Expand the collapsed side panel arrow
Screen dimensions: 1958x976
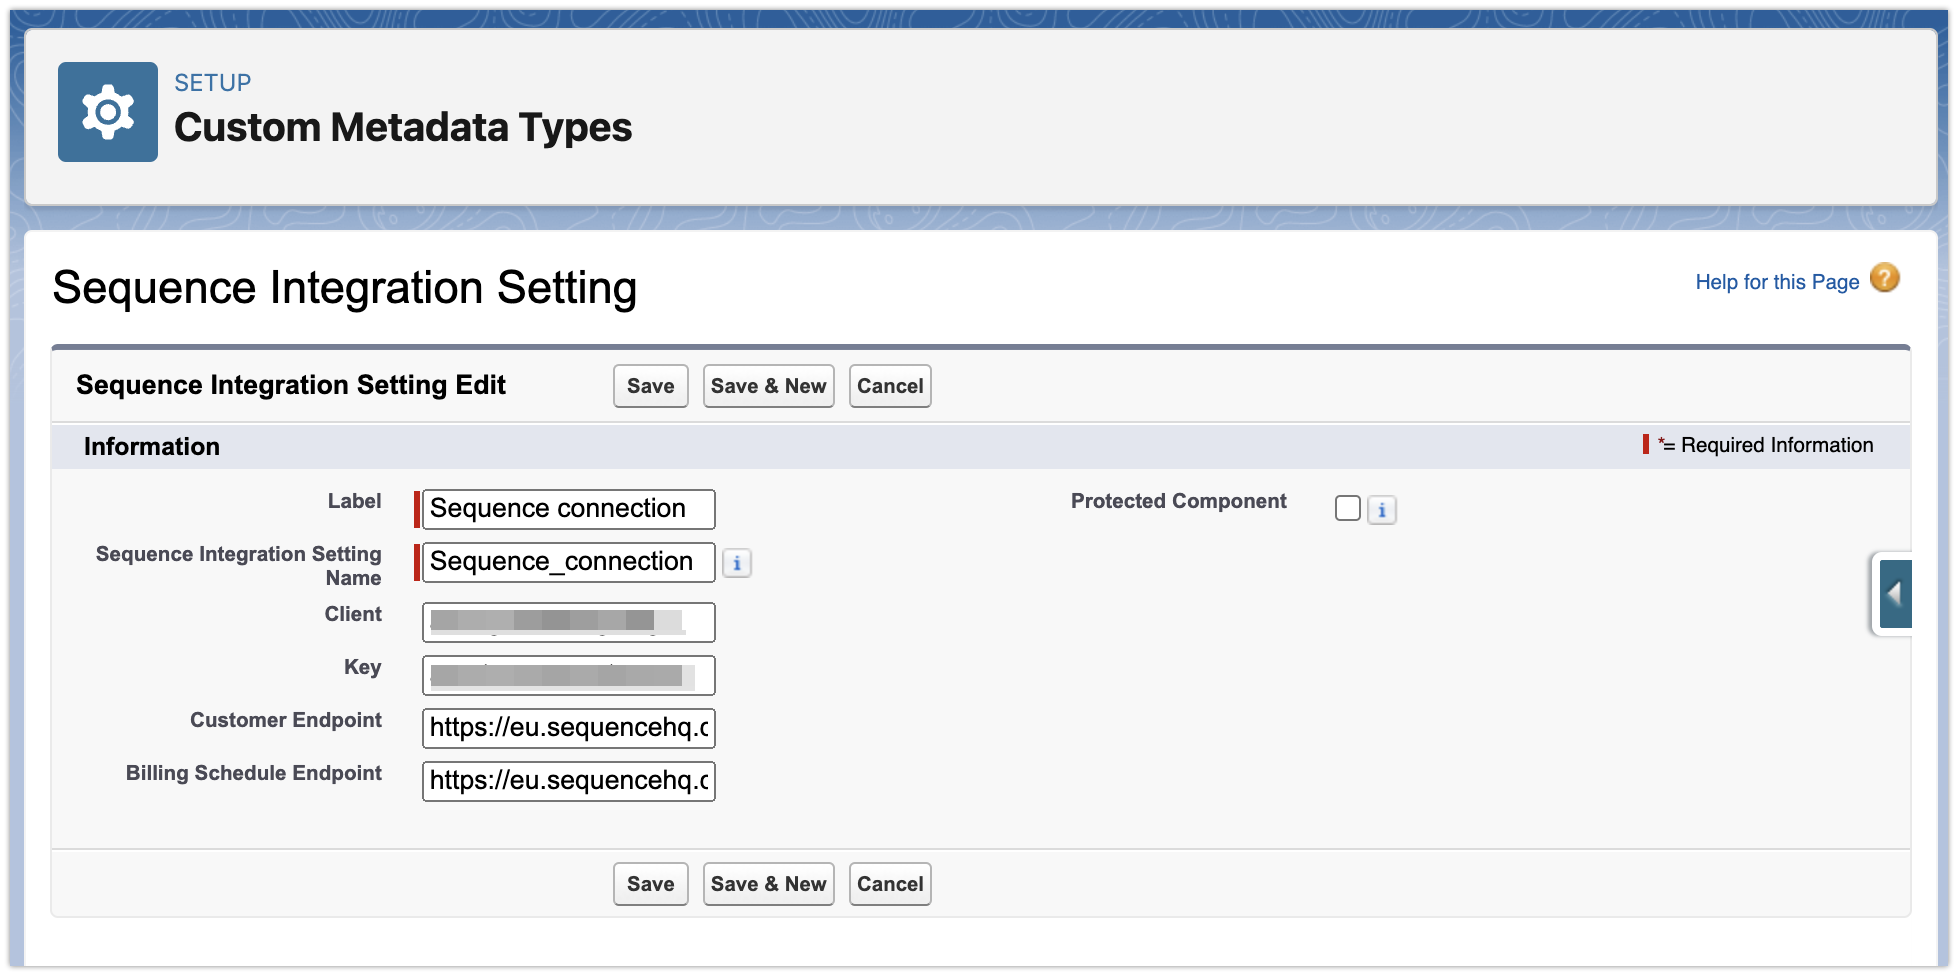coord(1894,594)
